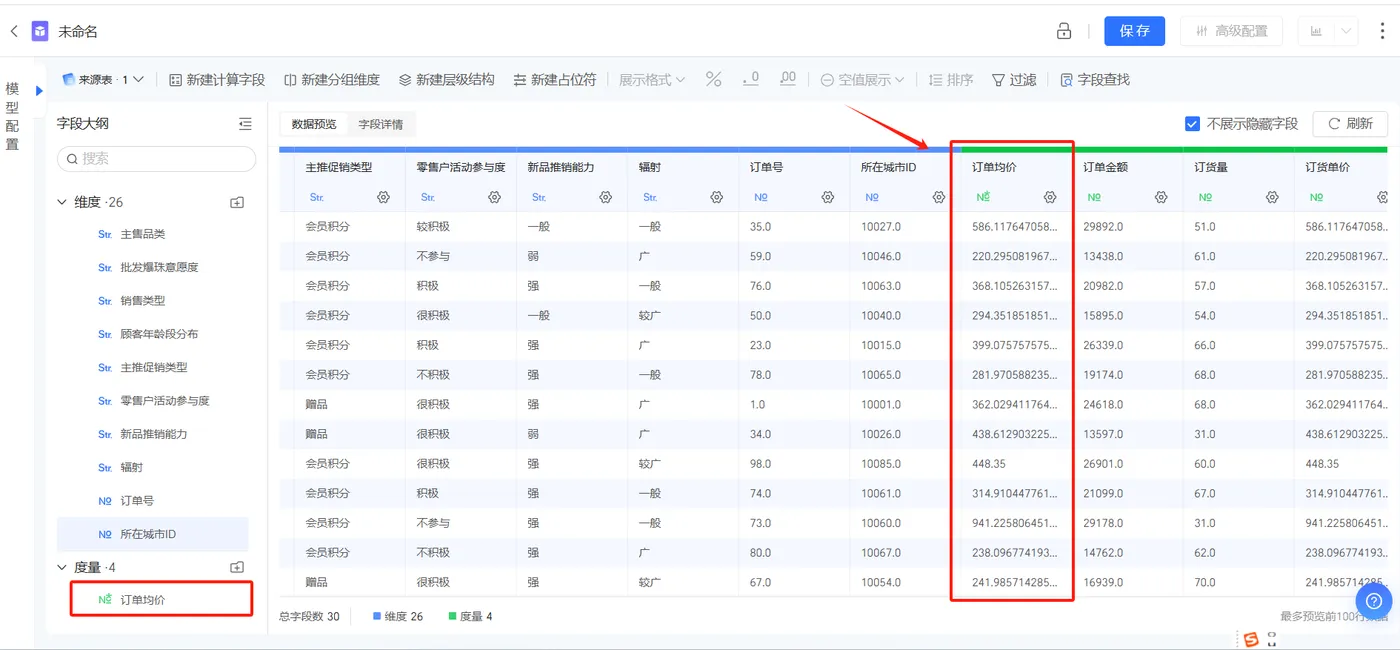
Task: Open the 模型配置 vertical side tab
Action: [12, 117]
